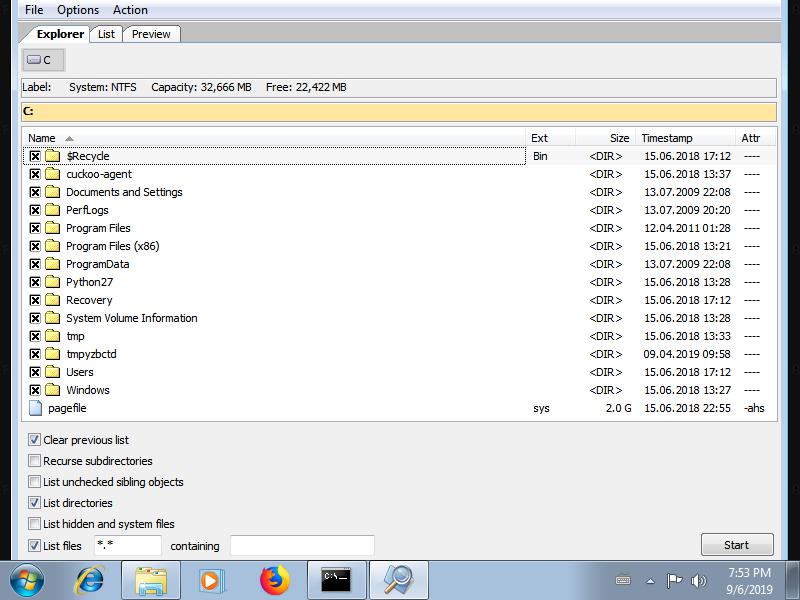Sort by the Name column header
Viewport: 800px width, 600px height.
pyautogui.click(x=42, y=138)
